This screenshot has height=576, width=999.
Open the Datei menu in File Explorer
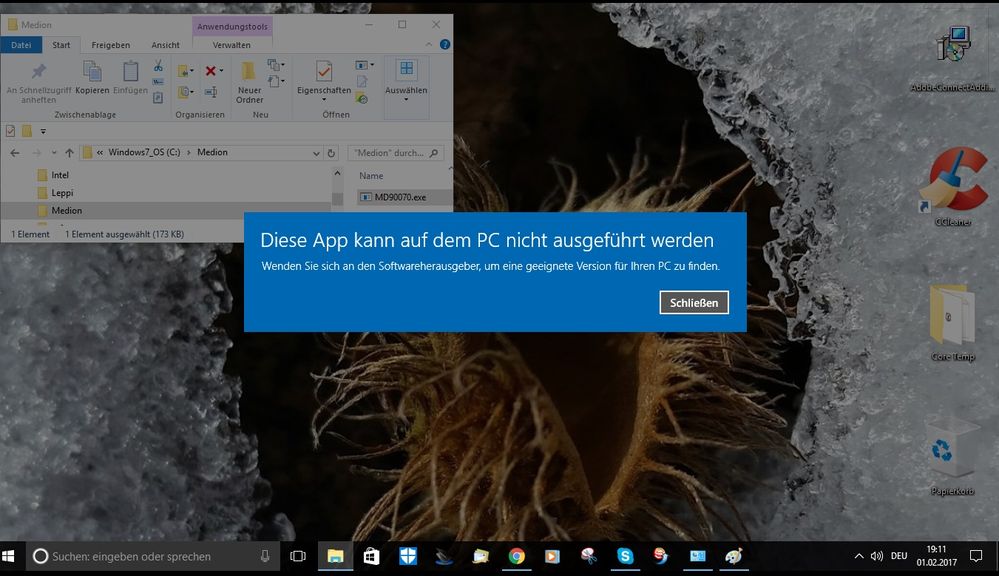click(x=21, y=45)
